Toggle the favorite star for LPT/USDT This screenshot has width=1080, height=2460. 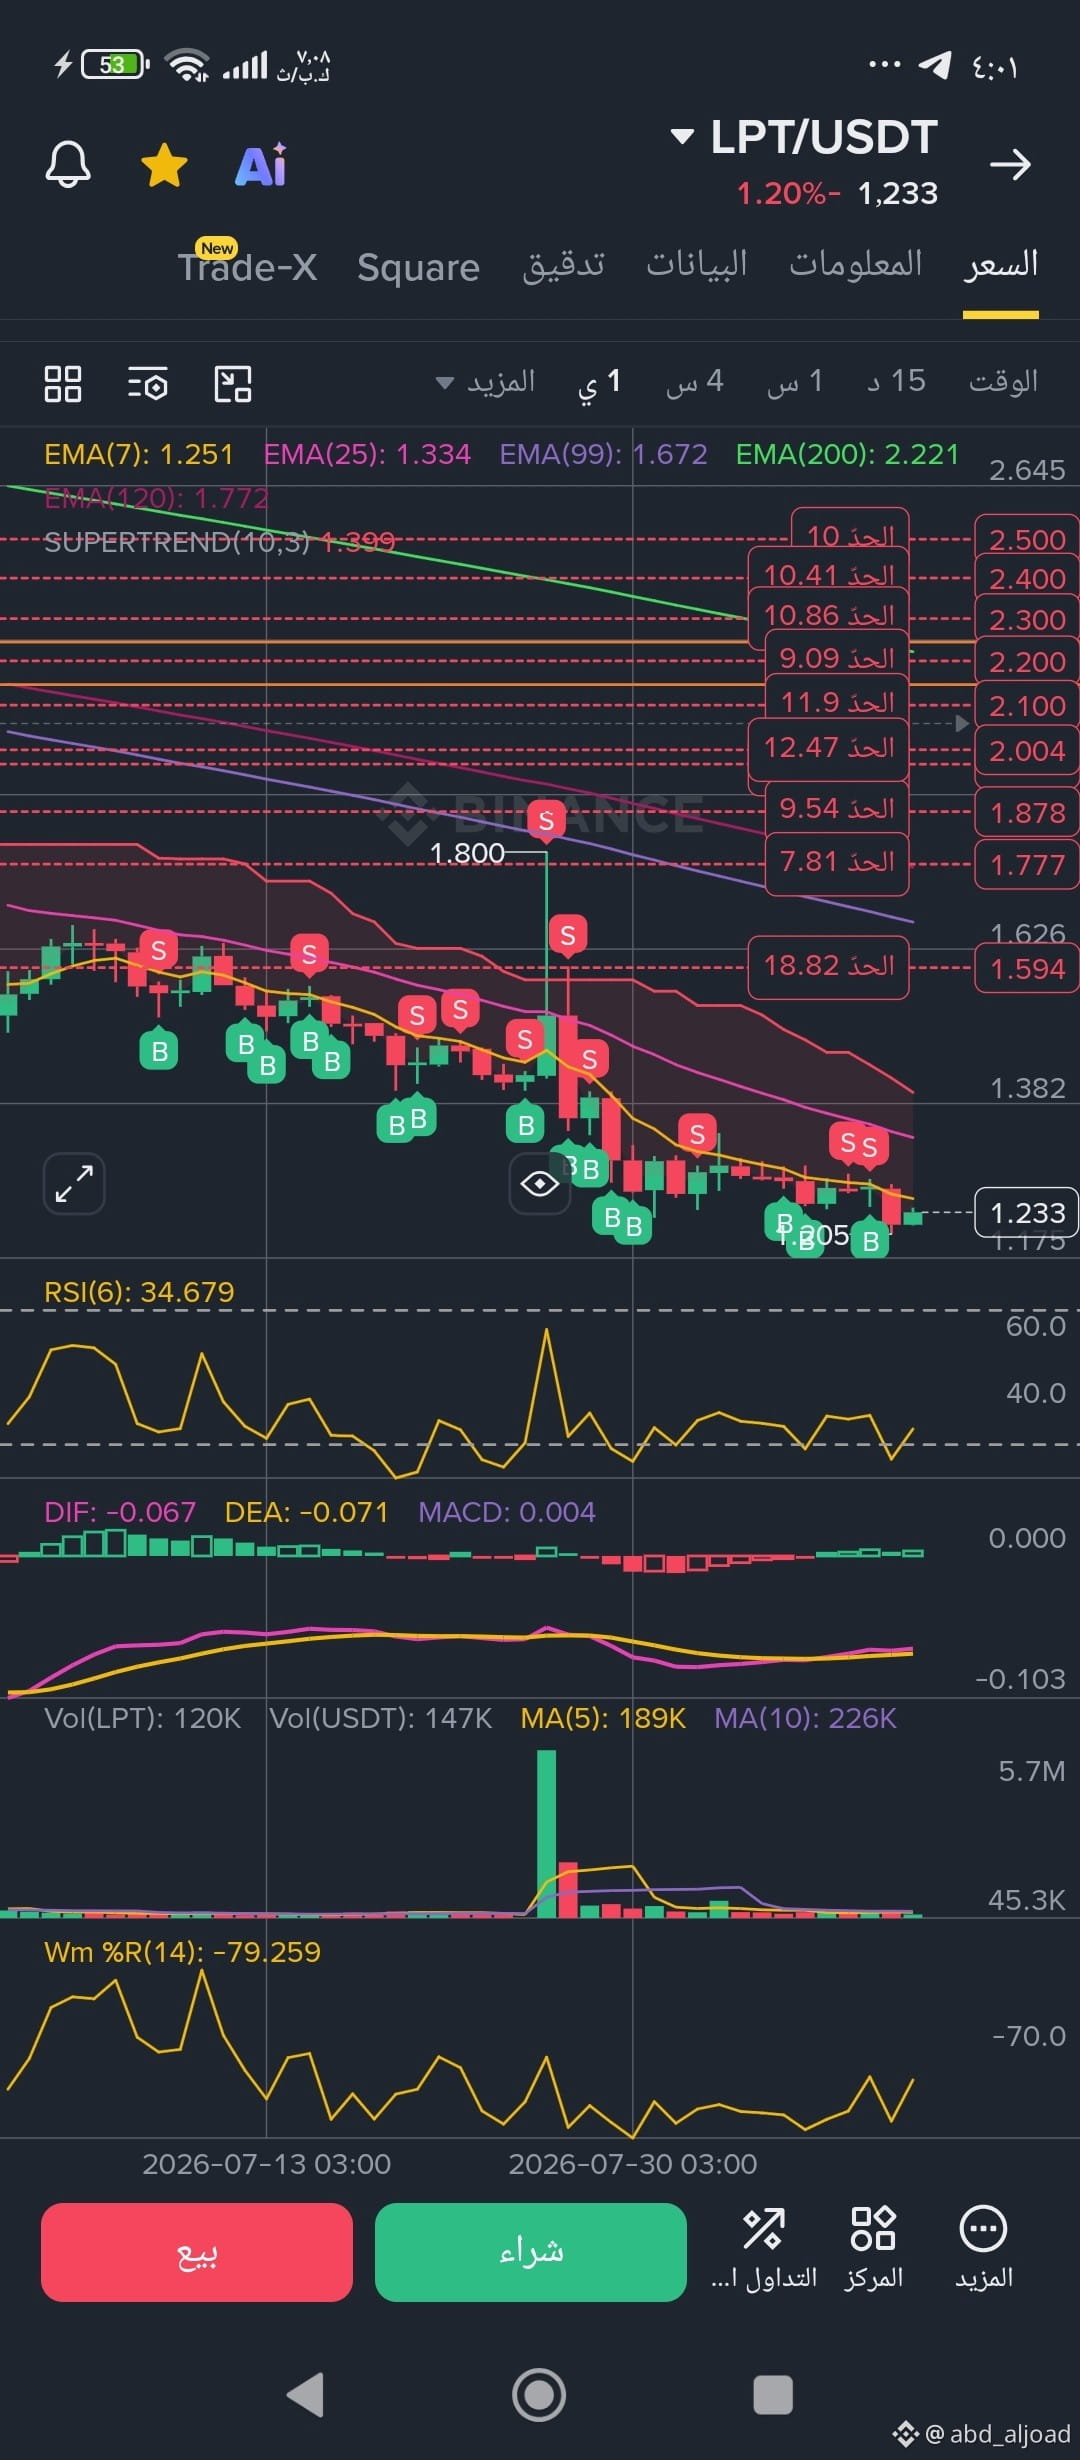click(x=164, y=165)
